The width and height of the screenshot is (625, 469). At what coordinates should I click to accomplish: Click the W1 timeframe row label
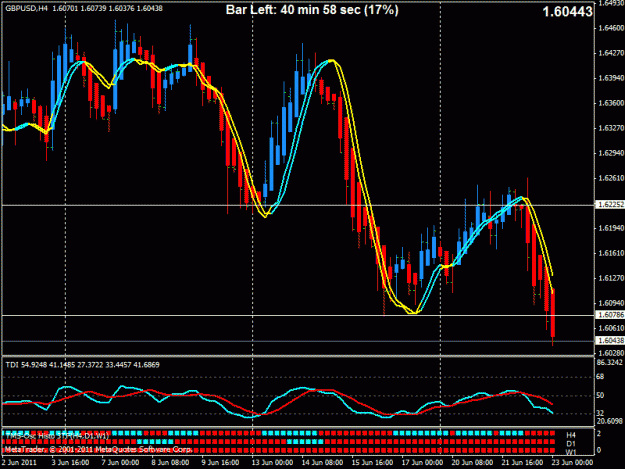pyautogui.click(x=571, y=452)
